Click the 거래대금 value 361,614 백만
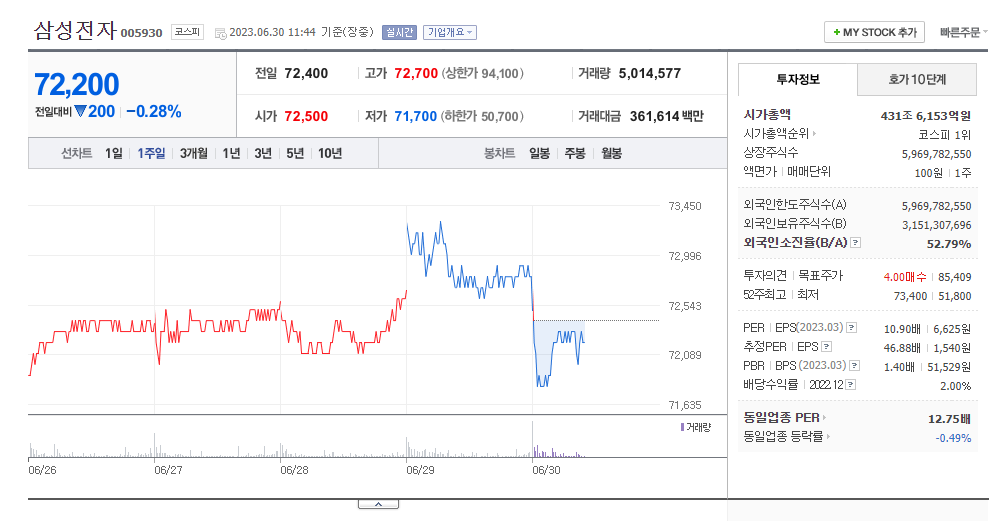Viewport: 1006px width, 521px height. pos(667,116)
